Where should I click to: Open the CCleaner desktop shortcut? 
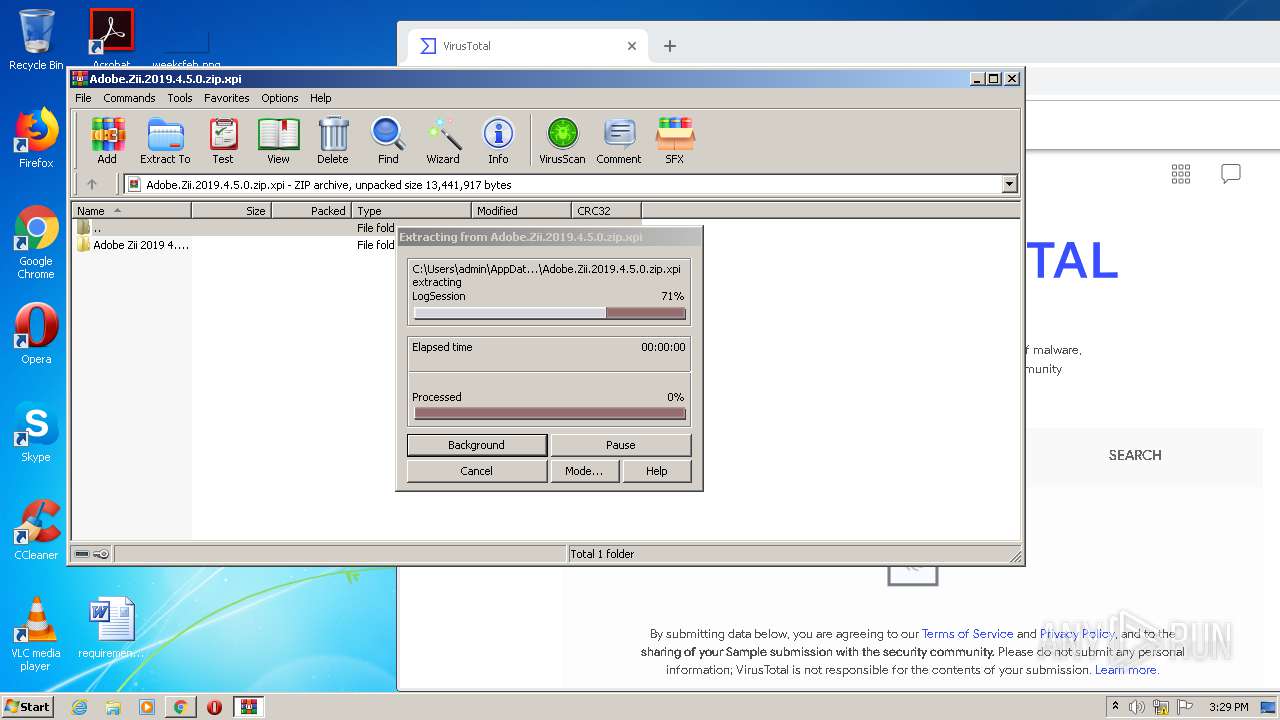pyautogui.click(x=36, y=530)
